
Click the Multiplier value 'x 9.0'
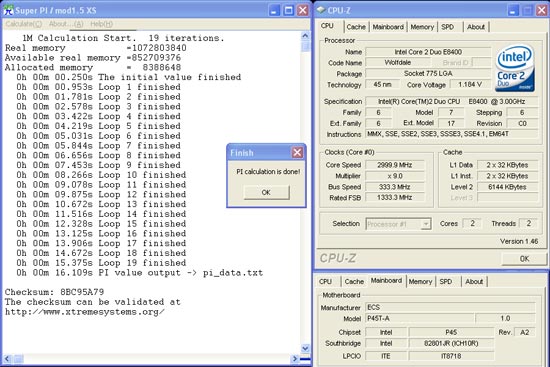point(395,176)
